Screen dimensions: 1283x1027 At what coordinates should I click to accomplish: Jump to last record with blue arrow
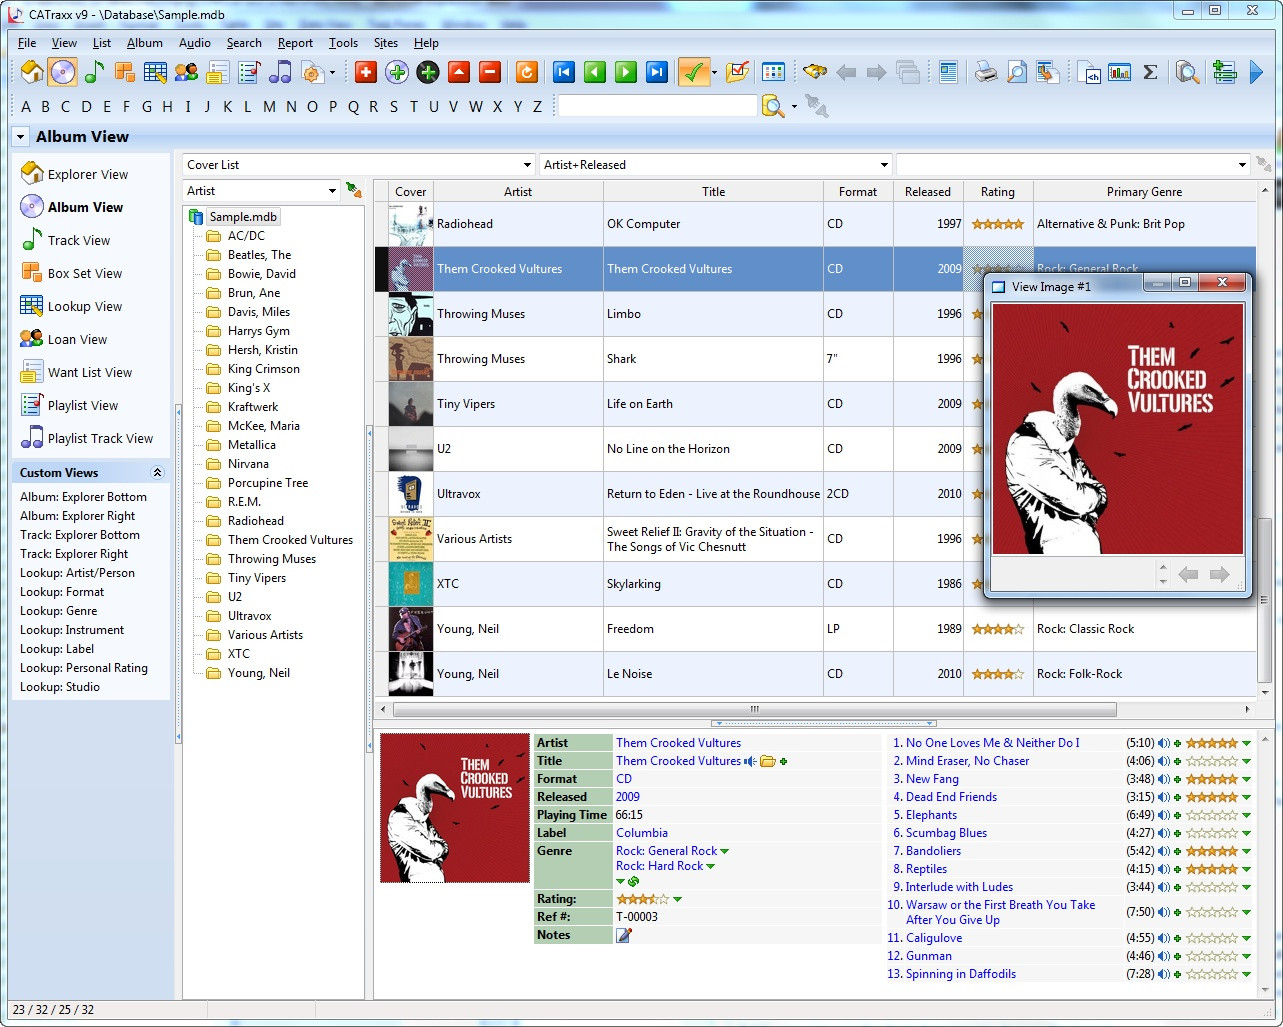(x=657, y=72)
